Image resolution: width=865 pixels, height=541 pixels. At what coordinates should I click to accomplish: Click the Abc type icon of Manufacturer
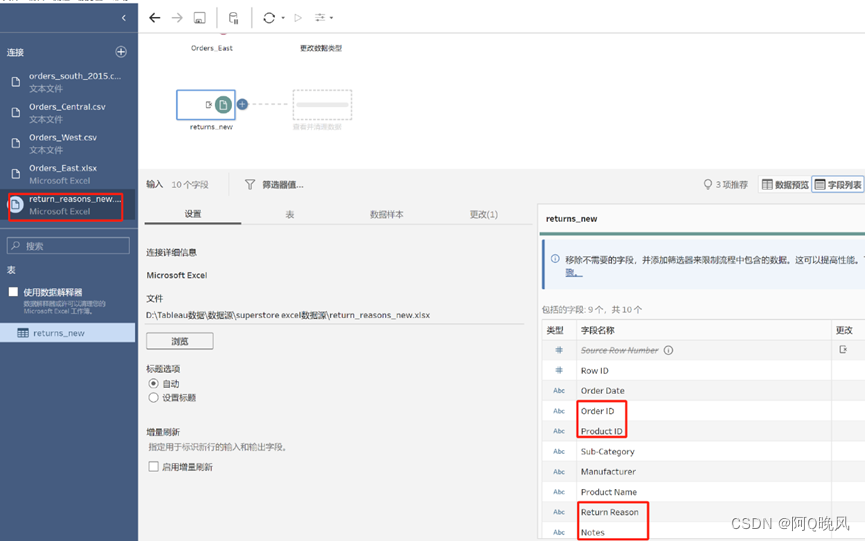tap(559, 472)
